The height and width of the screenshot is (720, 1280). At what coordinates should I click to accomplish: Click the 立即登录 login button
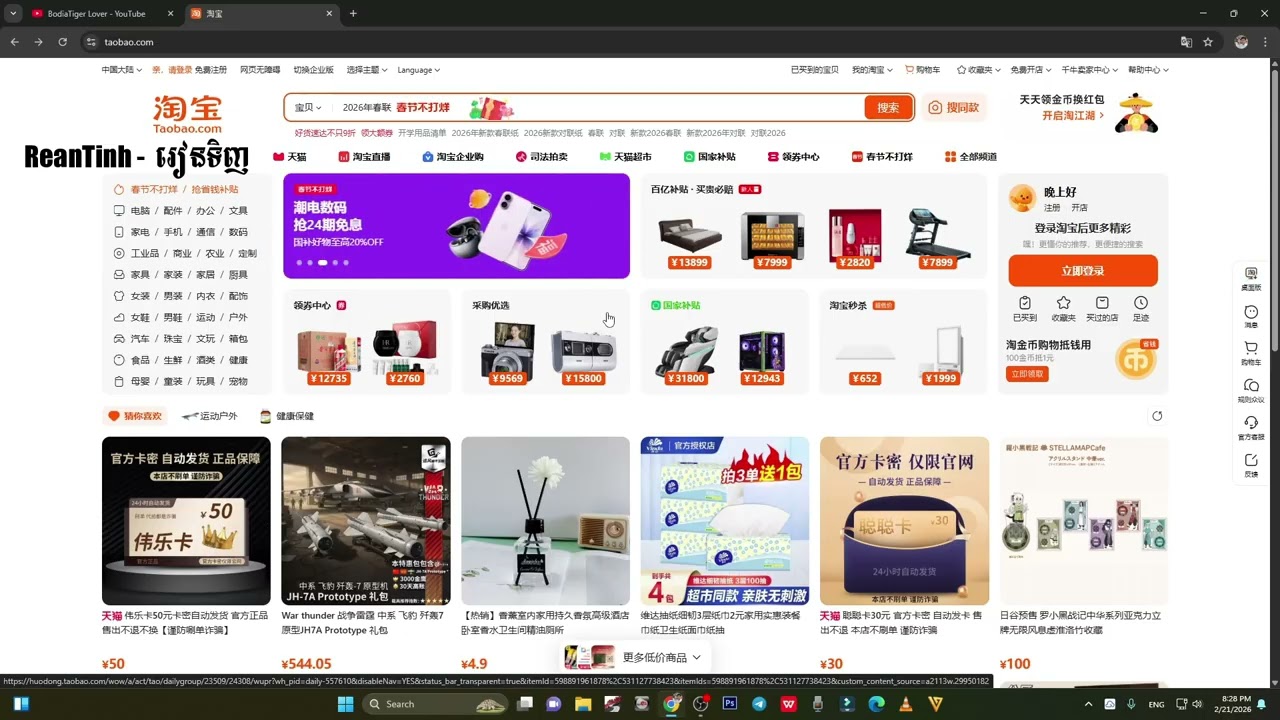pos(1083,271)
